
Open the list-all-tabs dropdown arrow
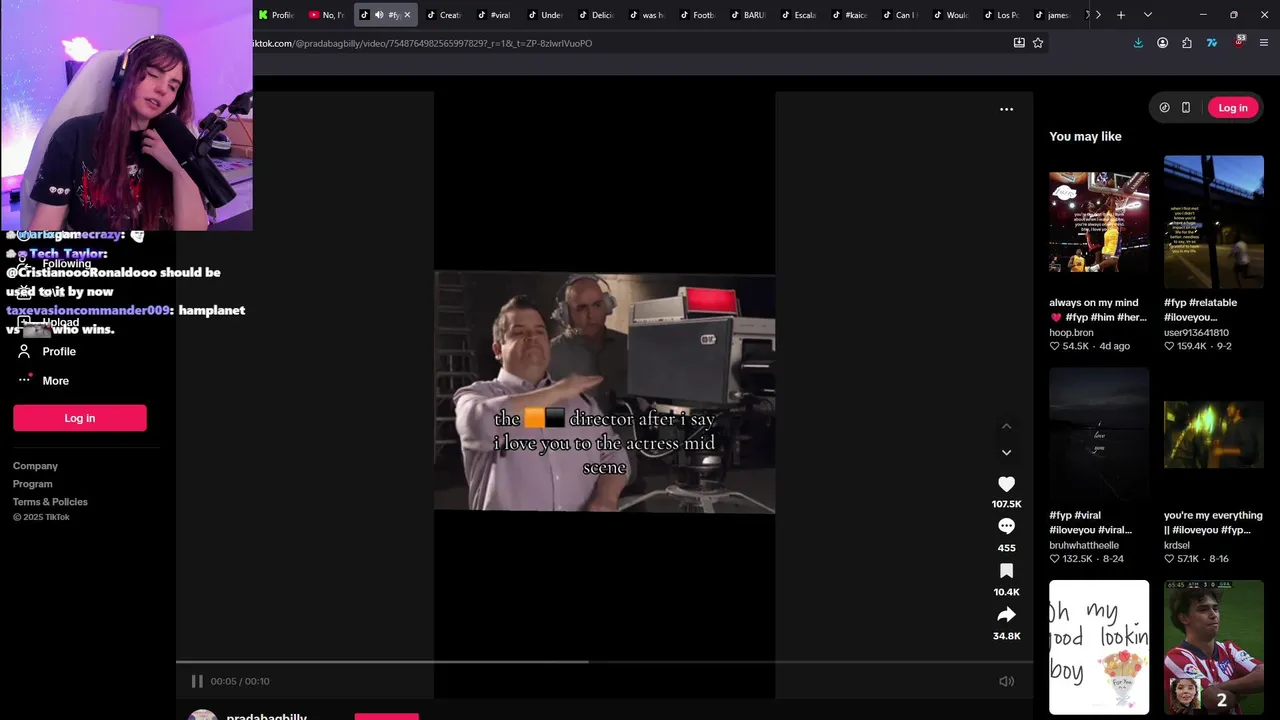point(1148,15)
